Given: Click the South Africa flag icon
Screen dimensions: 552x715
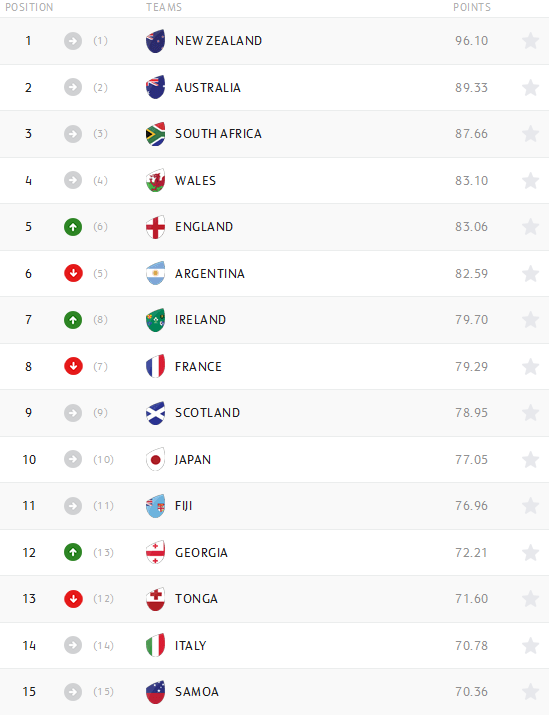Looking at the screenshot, I should (155, 134).
